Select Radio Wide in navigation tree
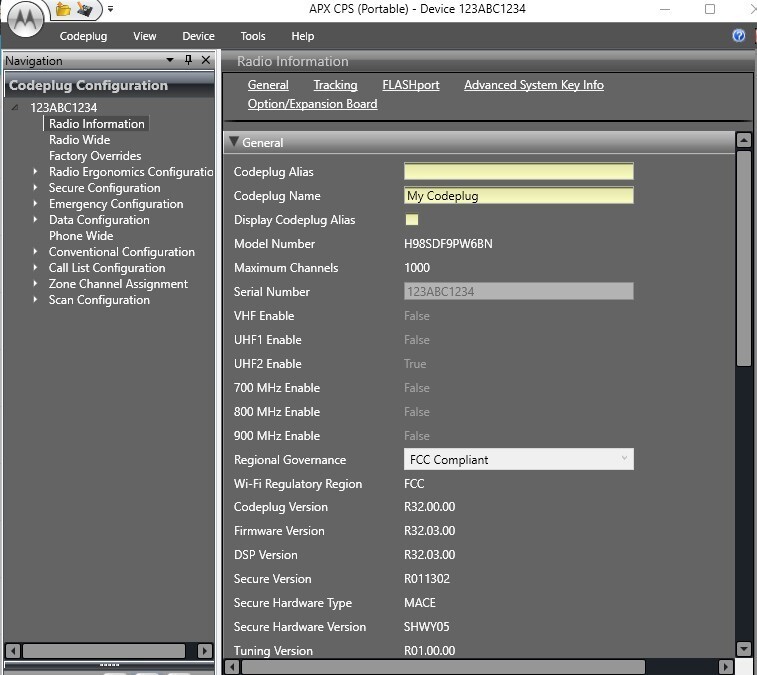This screenshot has height=675, width=757. click(x=80, y=140)
